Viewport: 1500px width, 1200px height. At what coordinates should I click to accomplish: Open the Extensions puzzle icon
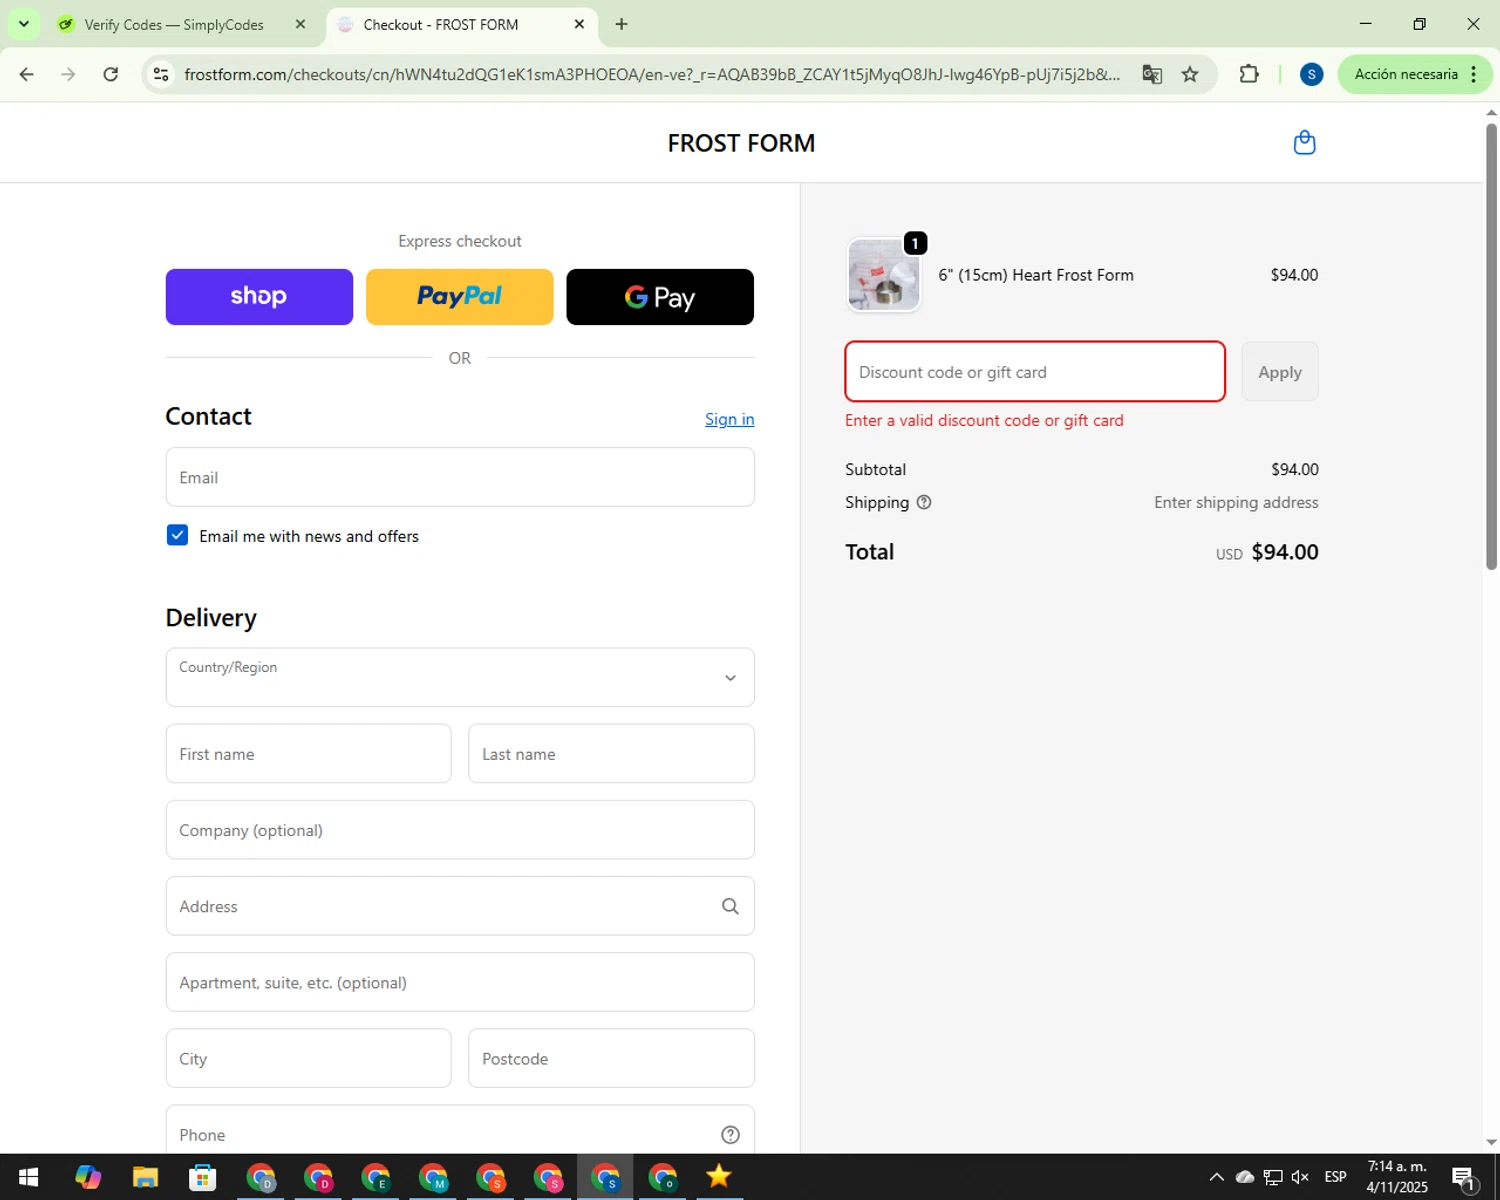(x=1248, y=74)
